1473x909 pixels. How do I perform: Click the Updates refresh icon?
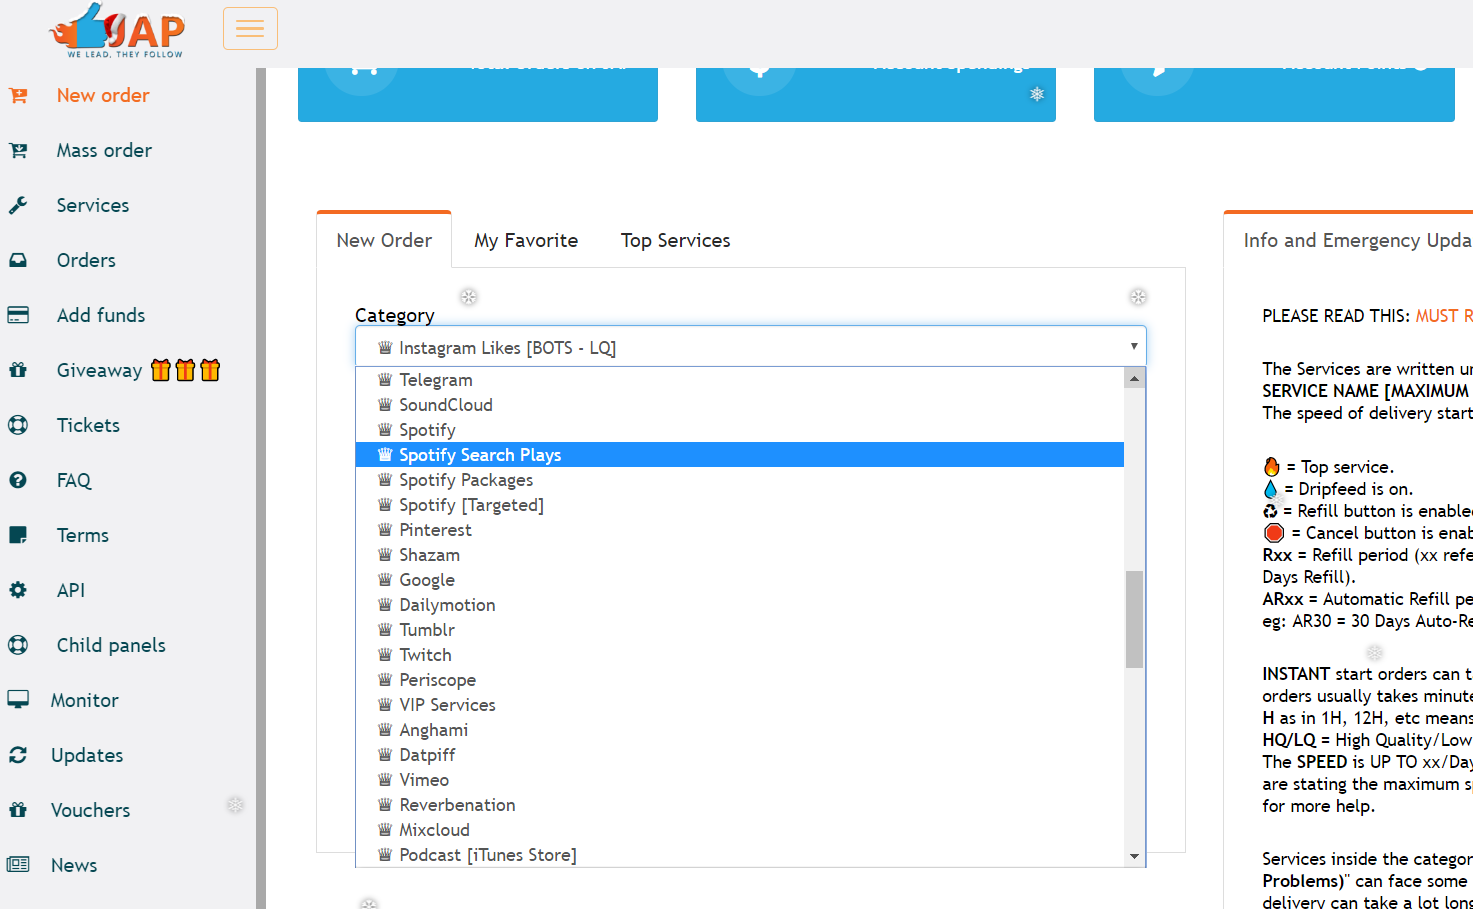(x=18, y=756)
